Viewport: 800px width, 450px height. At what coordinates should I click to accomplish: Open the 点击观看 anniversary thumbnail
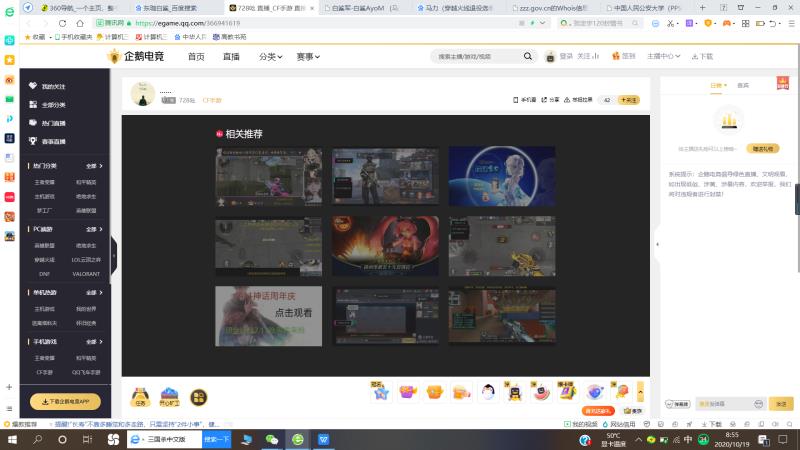pos(268,316)
